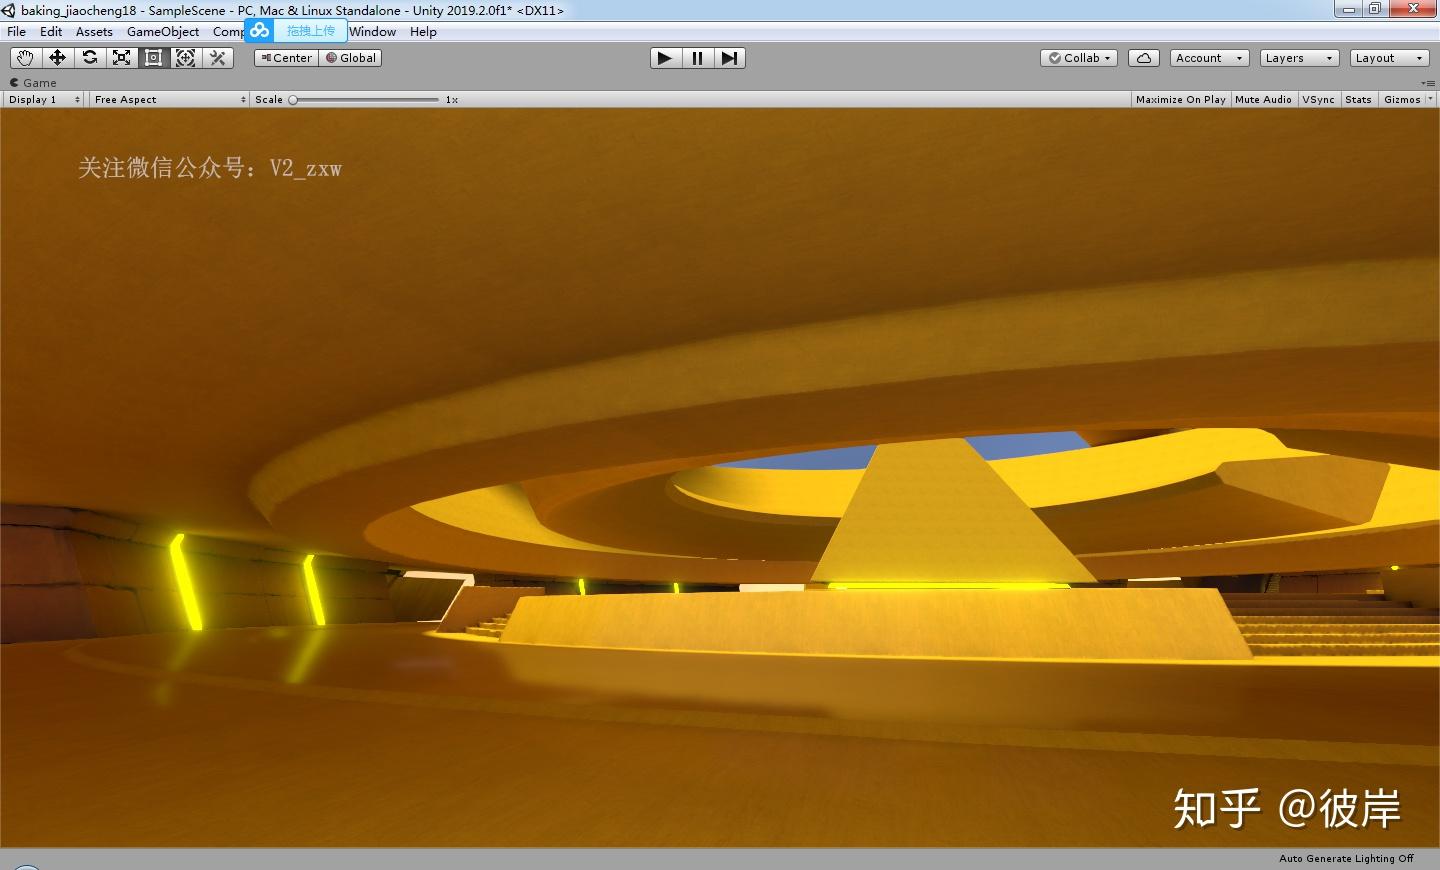Expand the Gizmos dropdown arrow

pos(1430,100)
